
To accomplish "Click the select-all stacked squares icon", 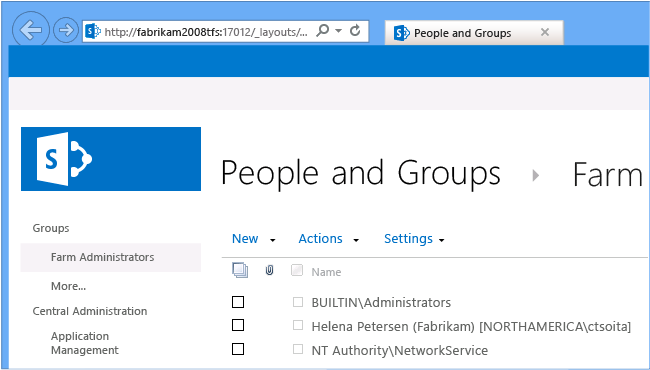I will [x=240, y=271].
